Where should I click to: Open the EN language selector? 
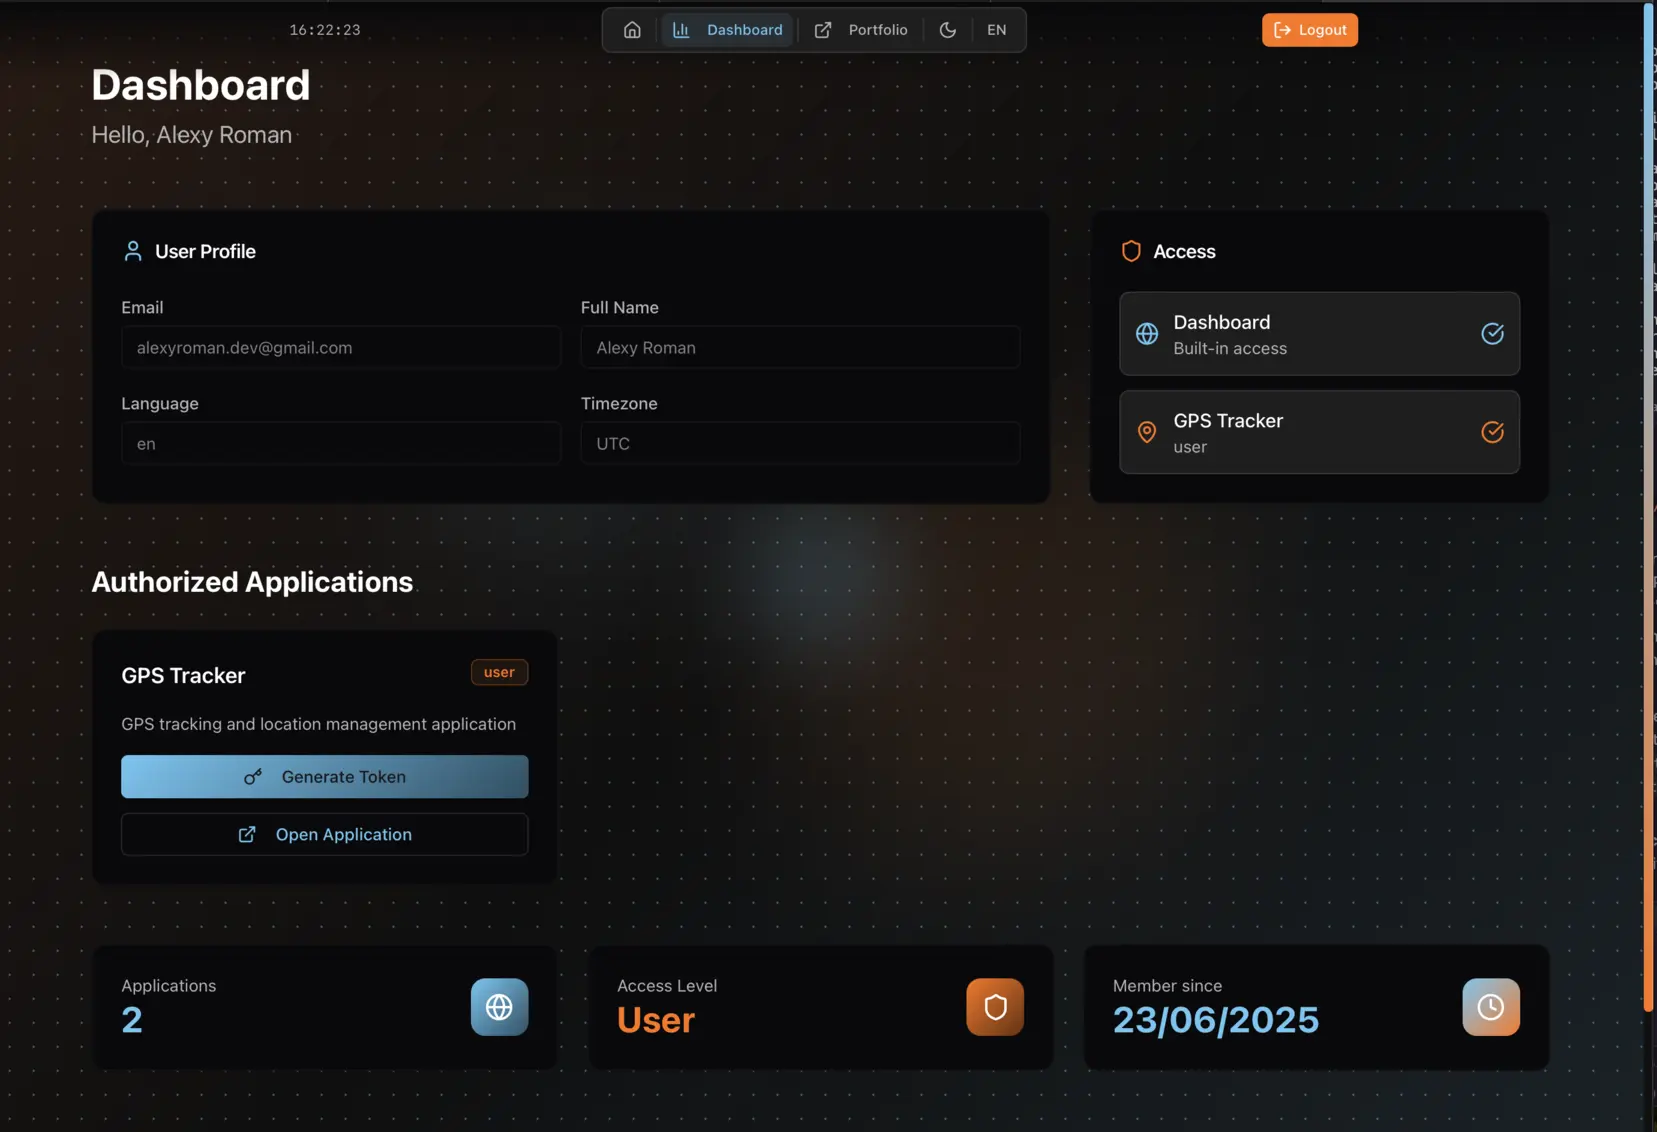tap(996, 30)
